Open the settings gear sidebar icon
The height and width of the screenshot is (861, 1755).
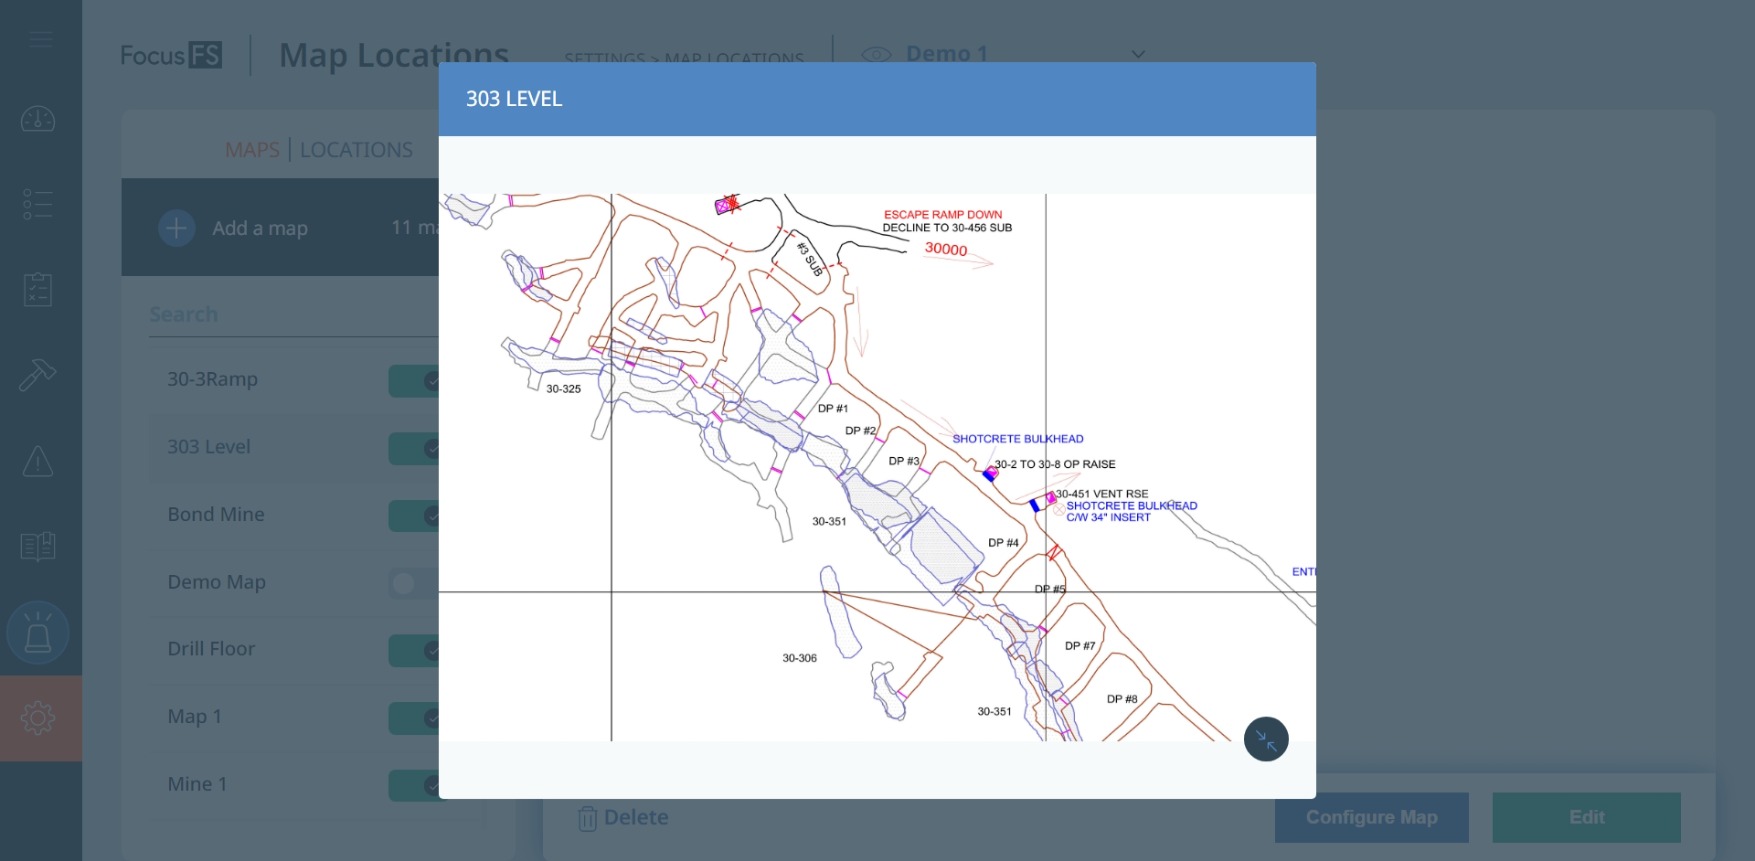[38, 718]
